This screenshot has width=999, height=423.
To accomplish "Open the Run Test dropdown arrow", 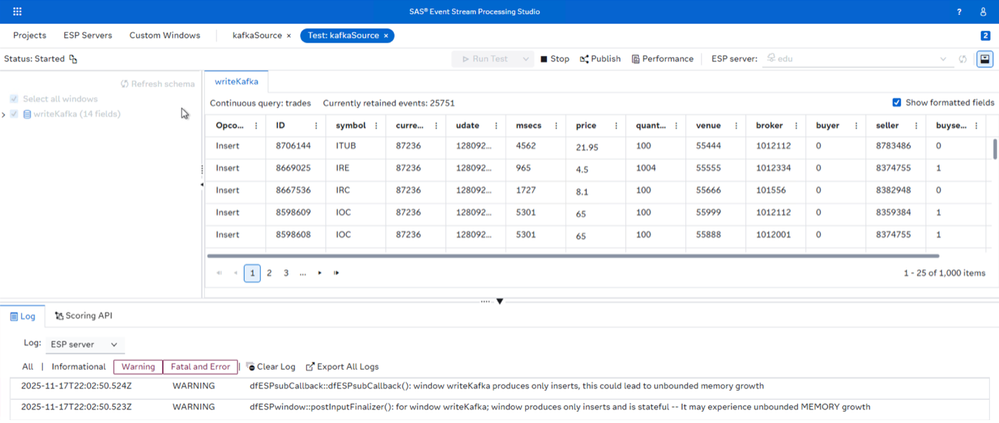I will click(526, 59).
